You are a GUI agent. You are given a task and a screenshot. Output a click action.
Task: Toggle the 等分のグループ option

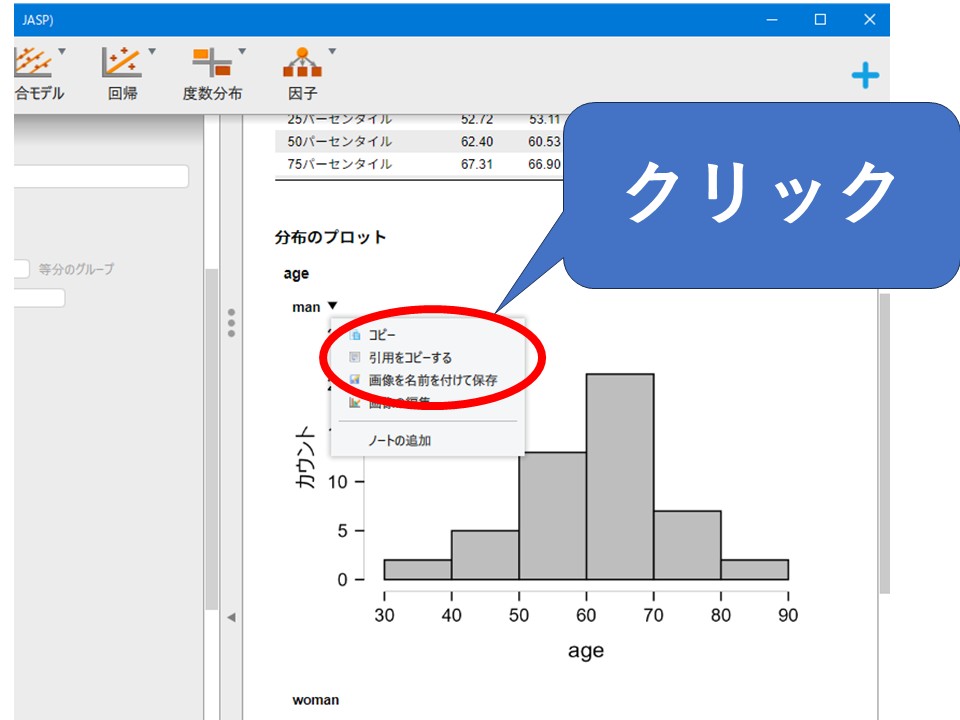pos(22,269)
